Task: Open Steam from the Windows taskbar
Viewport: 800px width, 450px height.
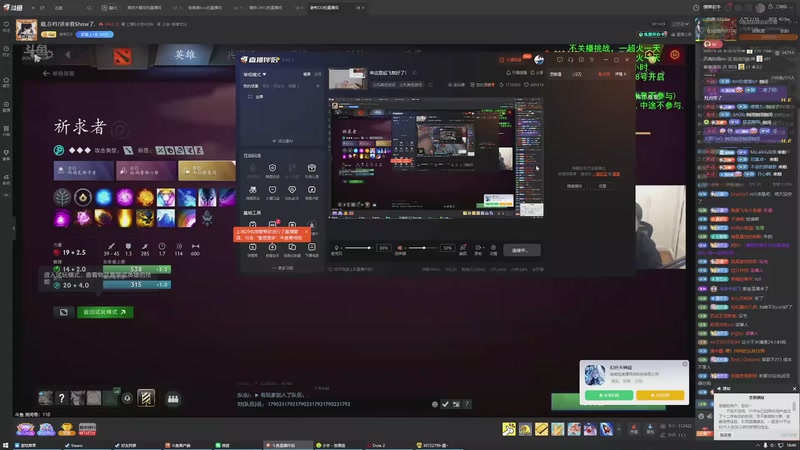Action: click(74, 445)
